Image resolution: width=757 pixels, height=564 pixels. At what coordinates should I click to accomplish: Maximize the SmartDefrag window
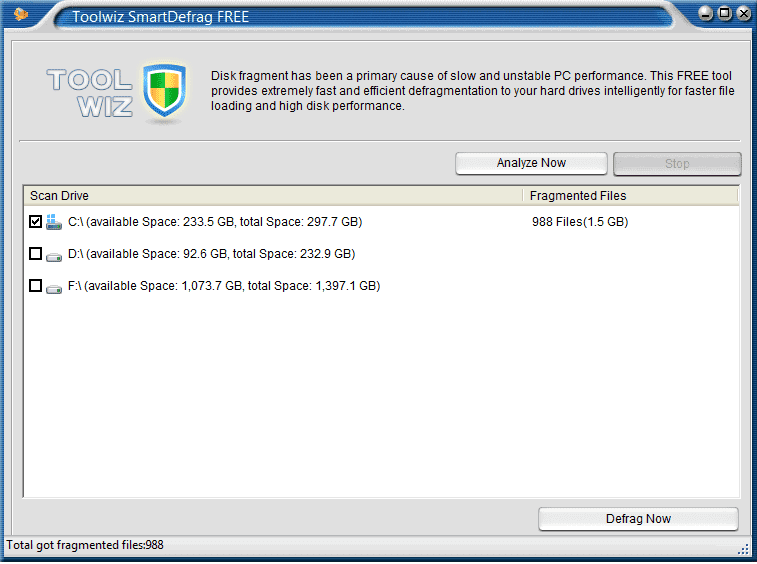pyautogui.click(x=725, y=13)
